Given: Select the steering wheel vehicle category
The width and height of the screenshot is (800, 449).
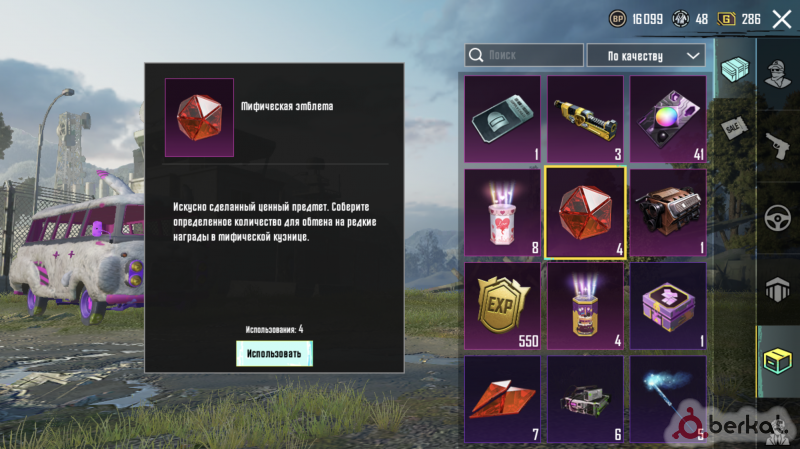Looking at the screenshot, I should tap(778, 218).
